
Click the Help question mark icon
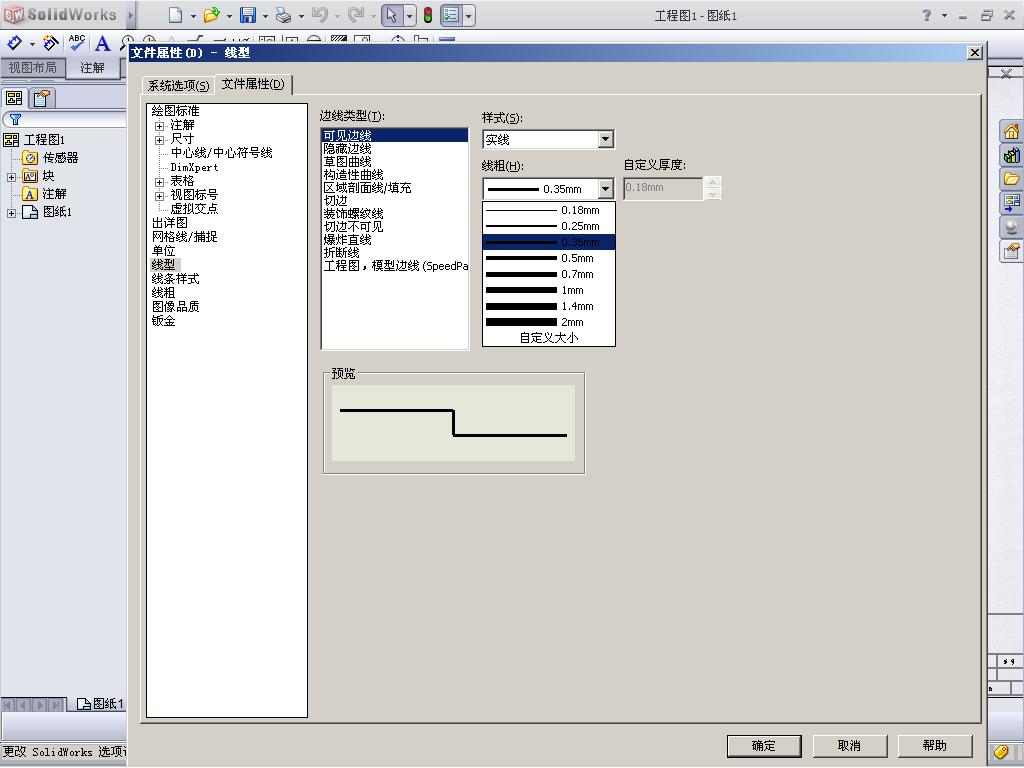pos(927,15)
